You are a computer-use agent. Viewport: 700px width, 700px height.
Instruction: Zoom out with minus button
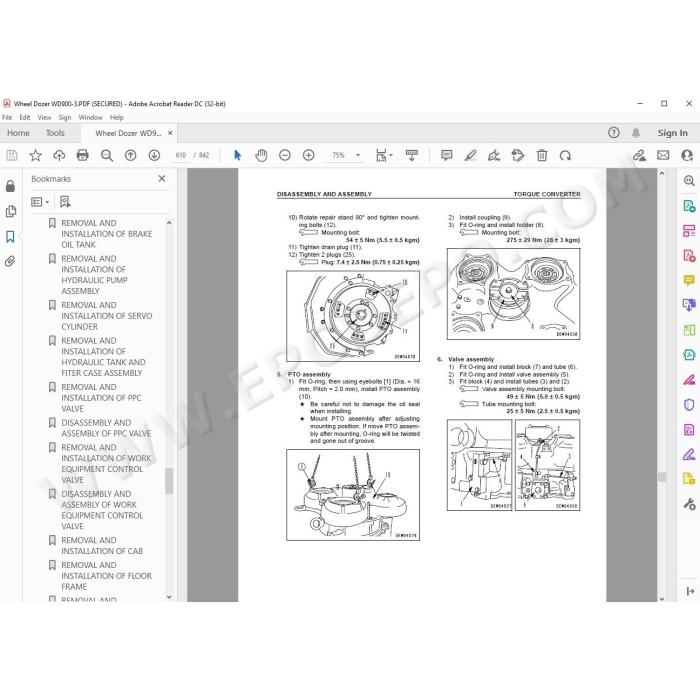click(x=285, y=155)
